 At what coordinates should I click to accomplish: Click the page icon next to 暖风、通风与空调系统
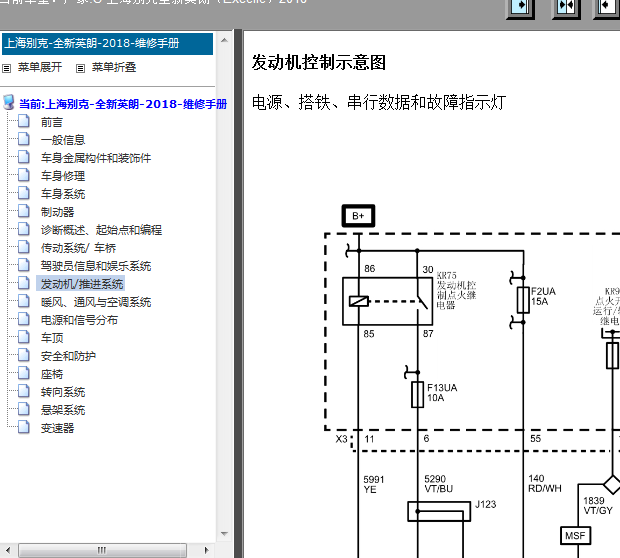(x=24, y=301)
